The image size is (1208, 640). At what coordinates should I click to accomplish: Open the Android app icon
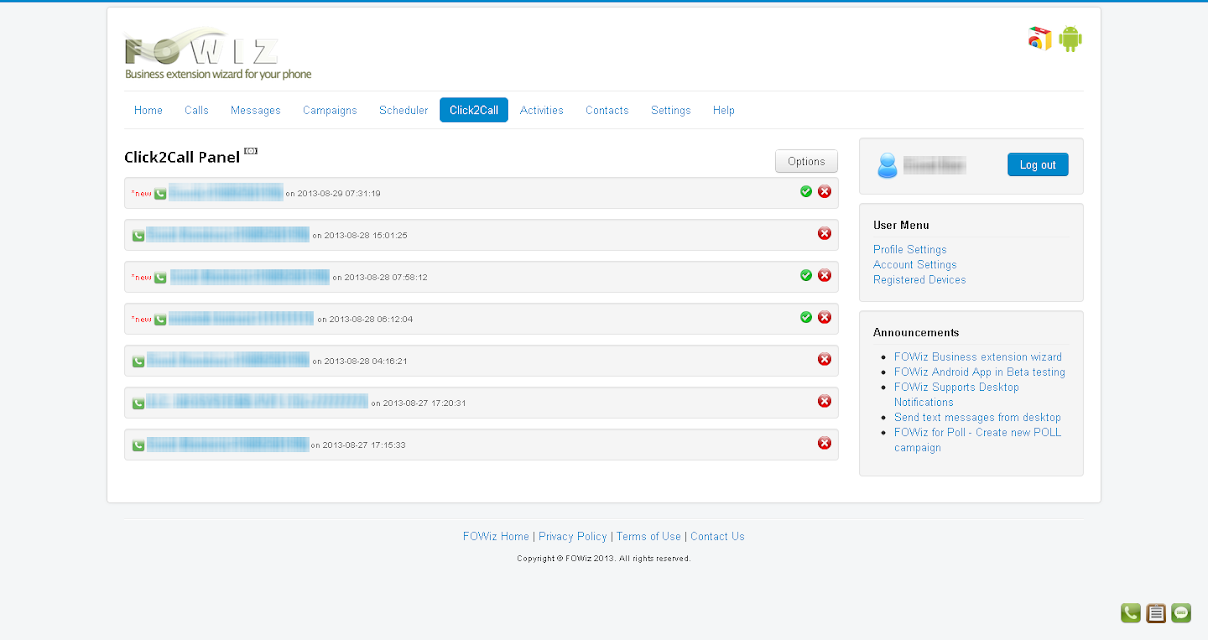(x=1071, y=39)
